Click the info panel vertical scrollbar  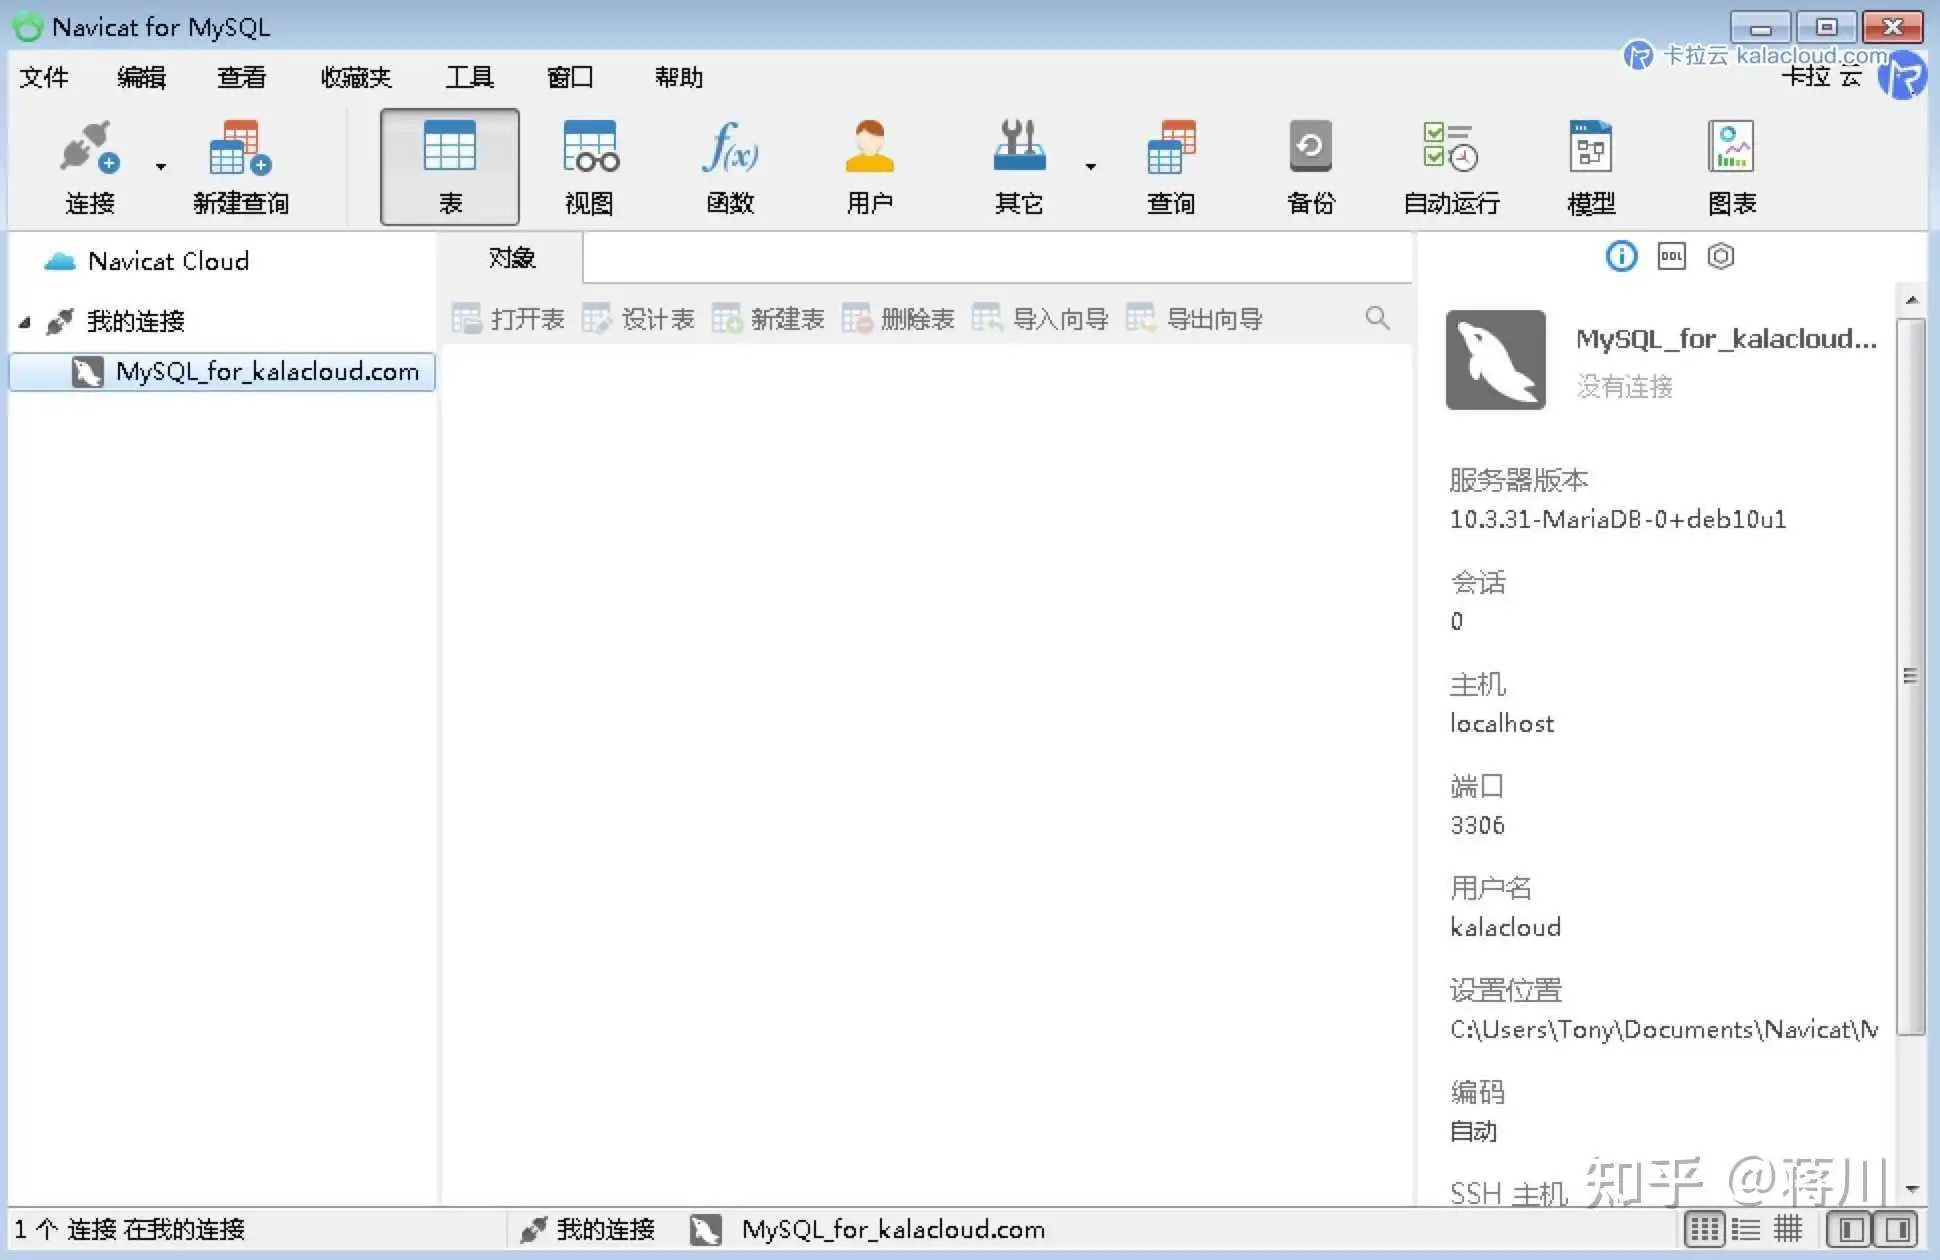tap(1910, 676)
